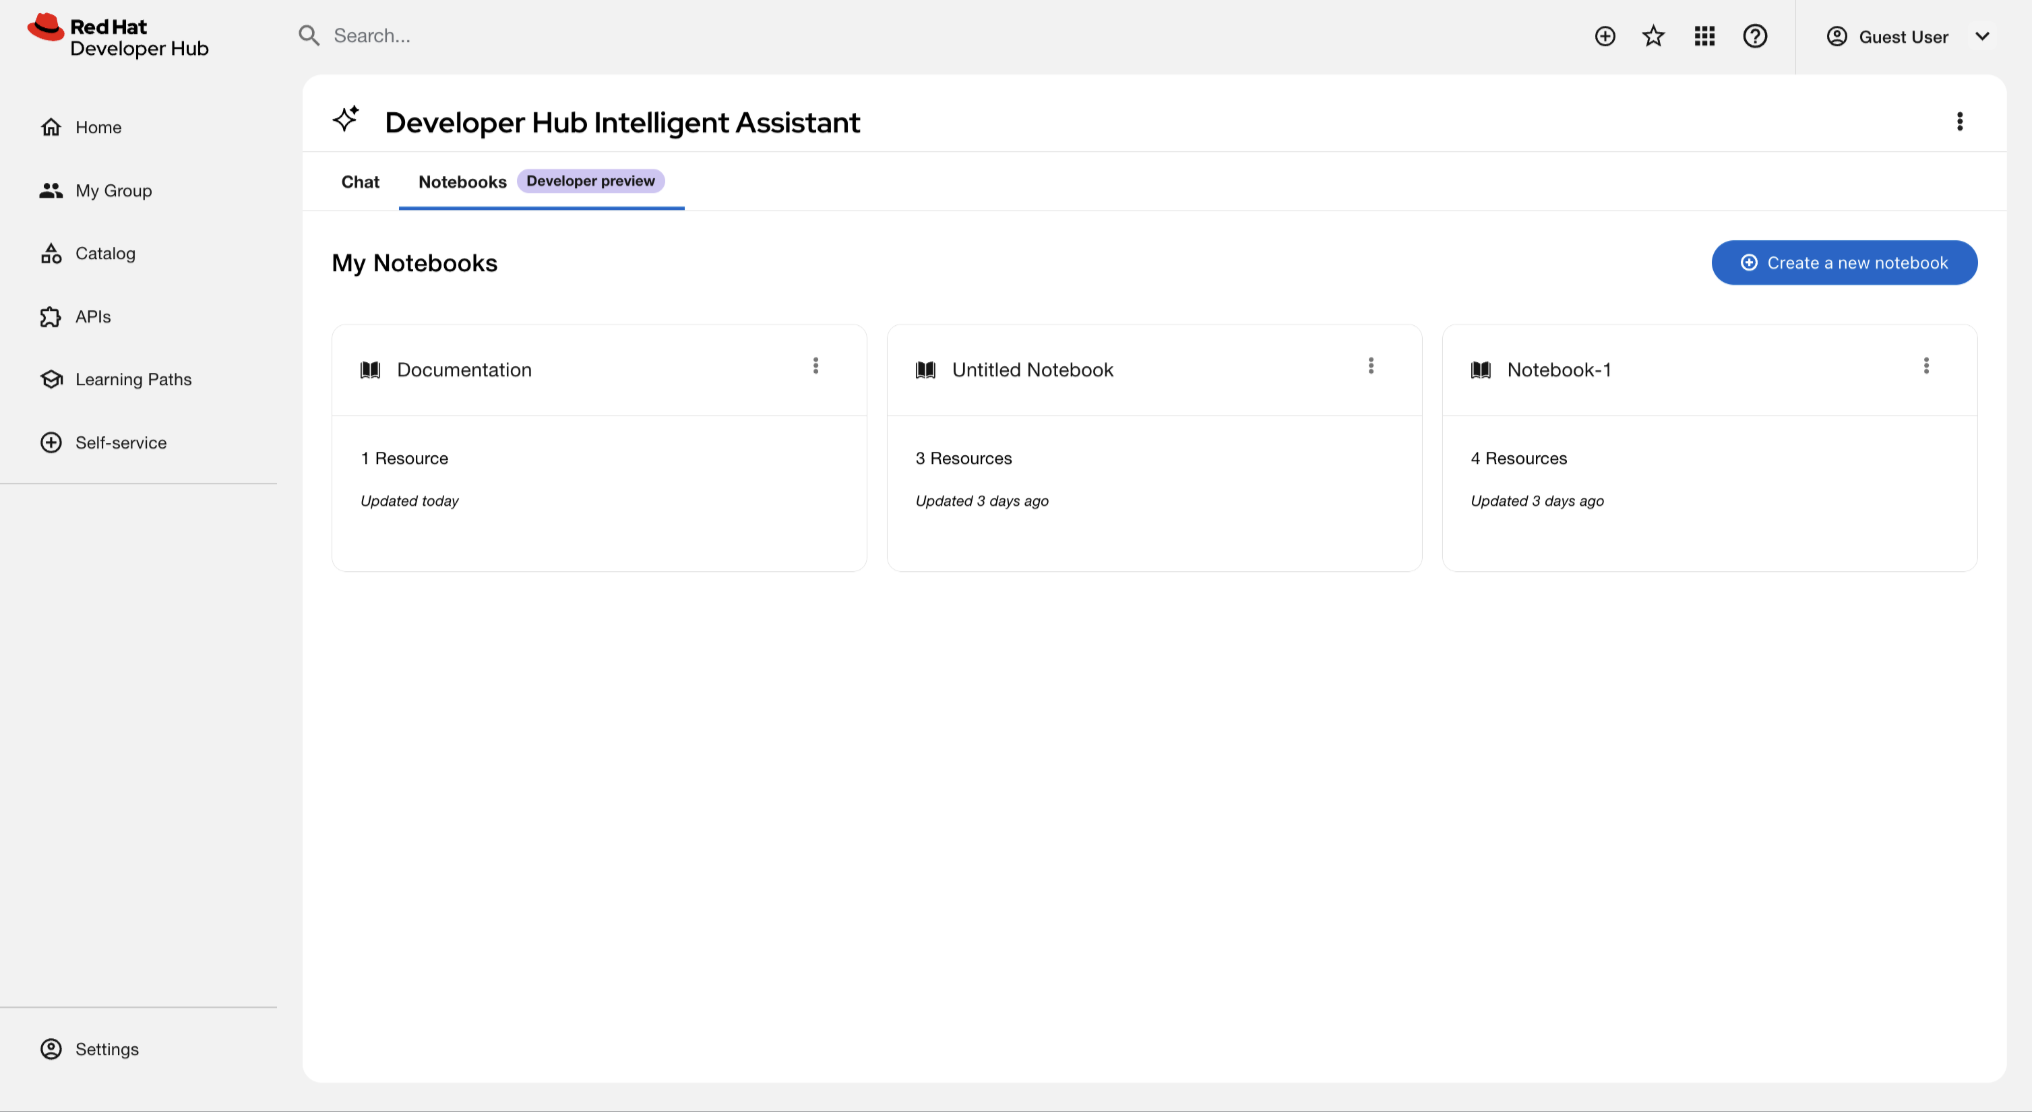Open starred items via star icon
Viewport: 2032px width, 1112px height.
pos(1654,36)
